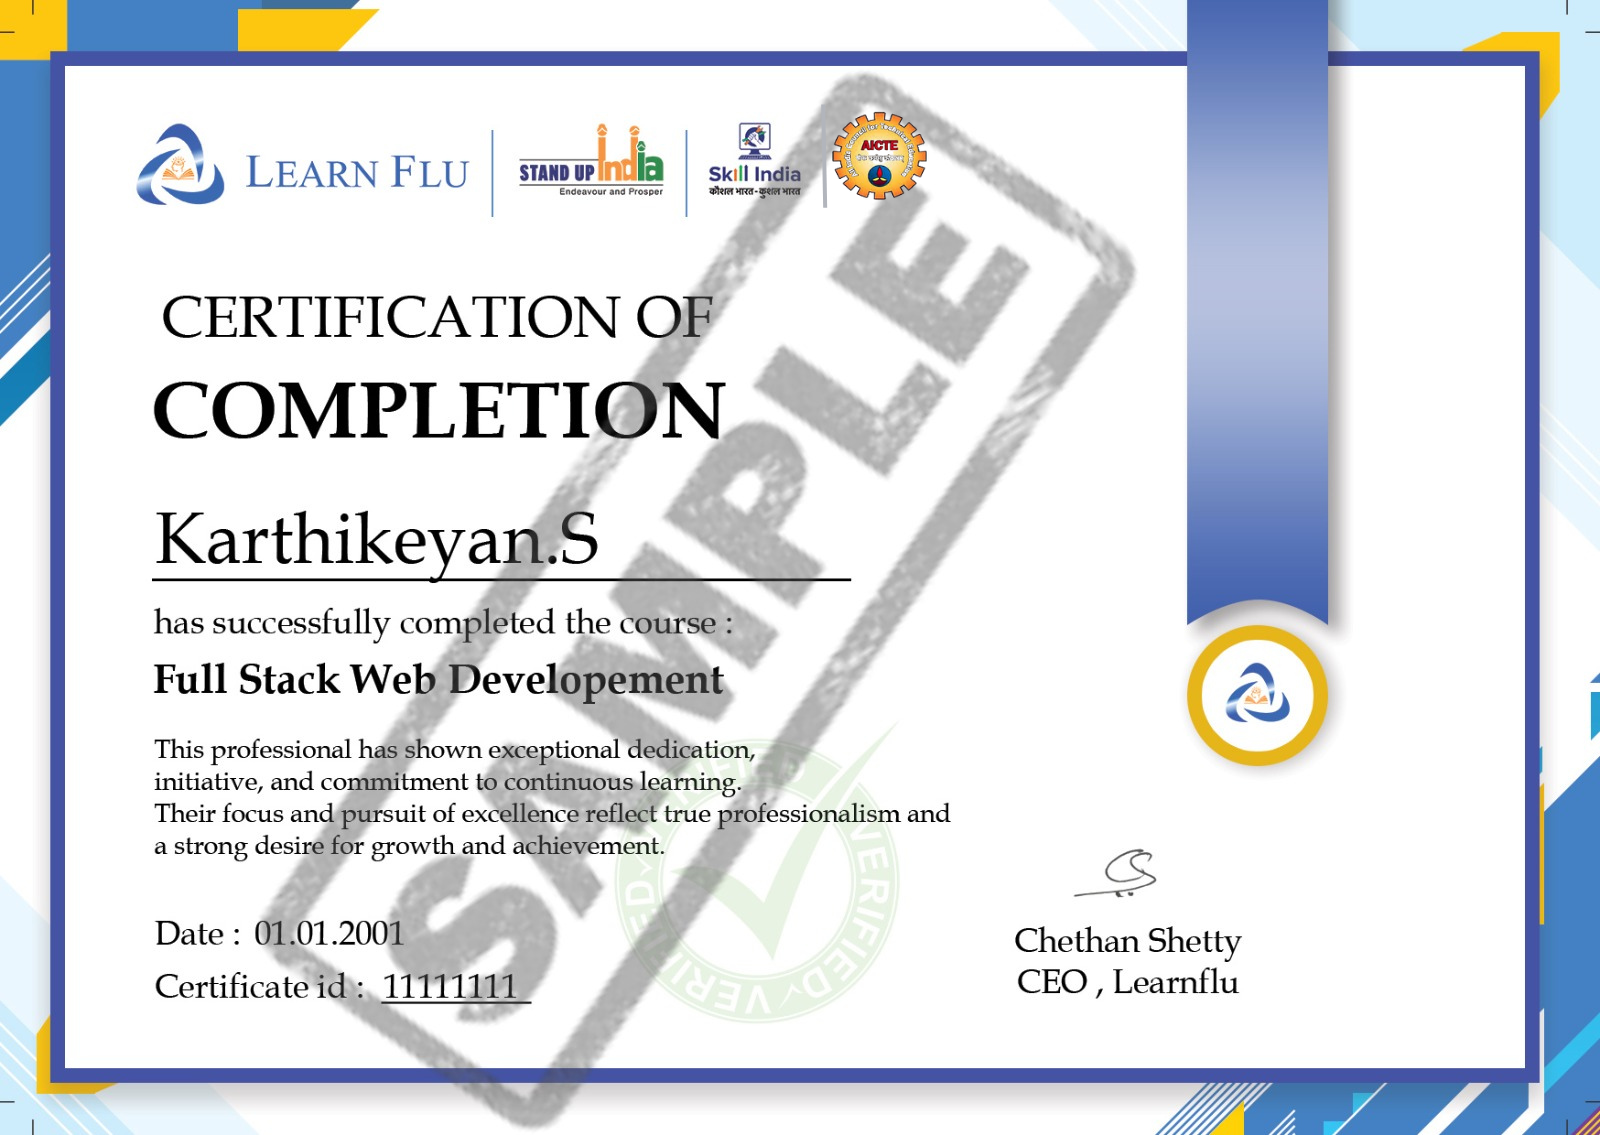1600x1135 pixels.
Task: Click the CERTIFICATION OF title text
Action: pos(437,318)
